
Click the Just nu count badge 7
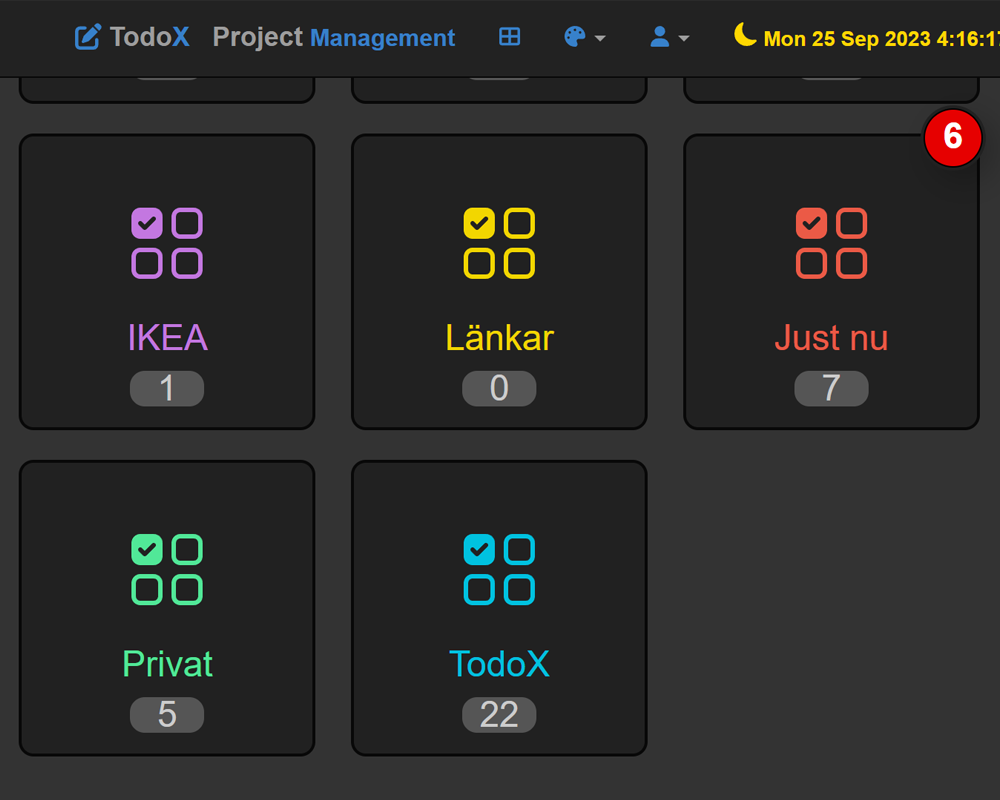[831, 388]
